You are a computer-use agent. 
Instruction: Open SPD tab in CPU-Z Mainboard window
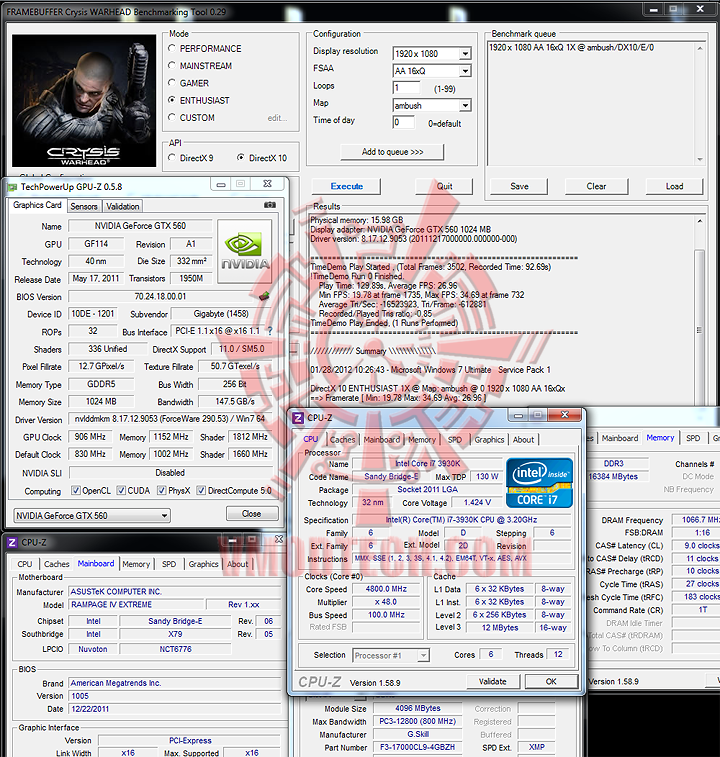[169, 564]
